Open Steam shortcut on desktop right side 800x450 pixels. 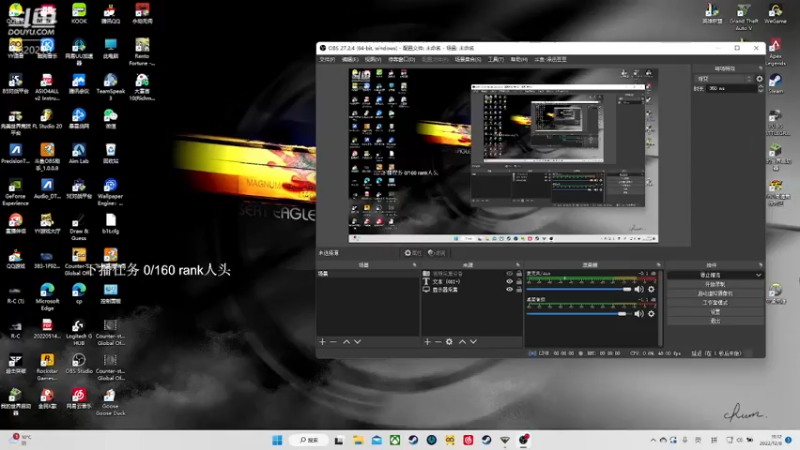(x=776, y=83)
